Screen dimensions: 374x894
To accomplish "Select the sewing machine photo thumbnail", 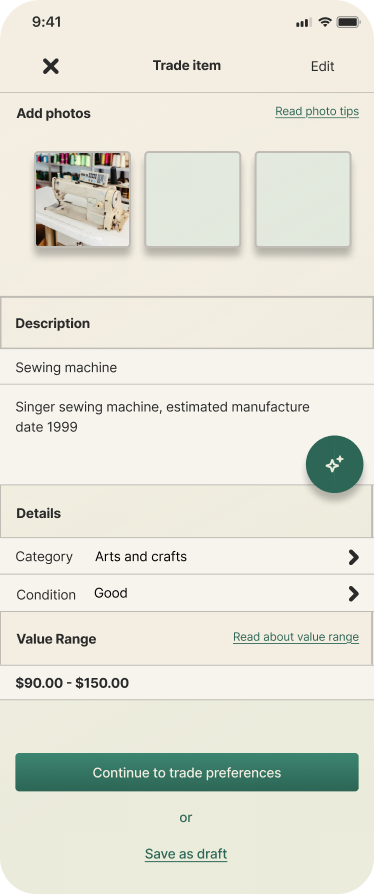I will [x=83, y=199].
